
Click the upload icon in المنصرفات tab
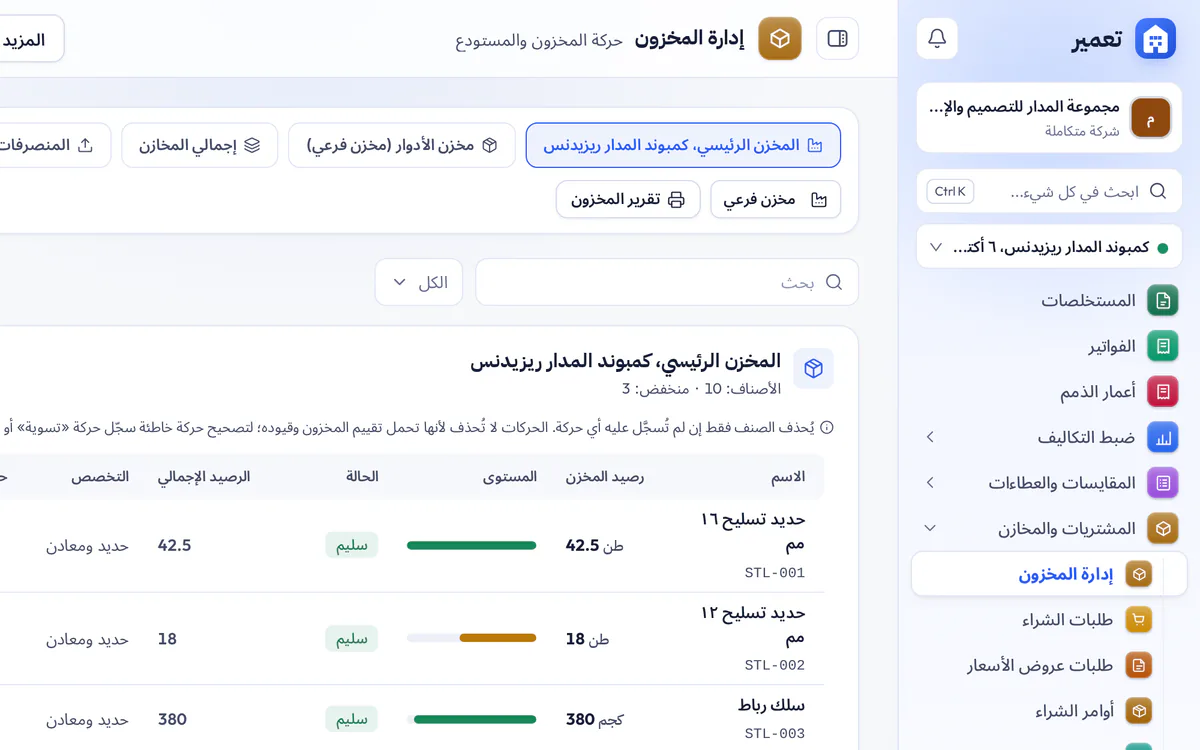(x=86, y=145)
